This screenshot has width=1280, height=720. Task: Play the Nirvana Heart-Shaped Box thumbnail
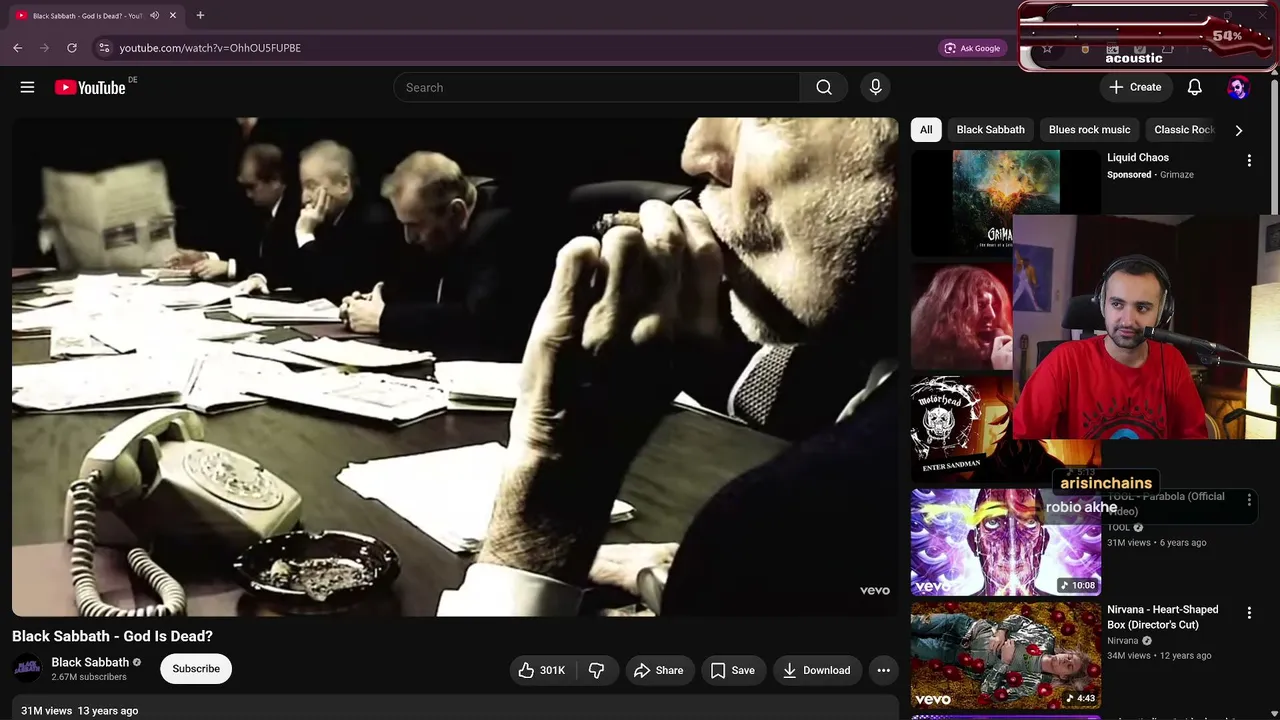(1006, 655)
